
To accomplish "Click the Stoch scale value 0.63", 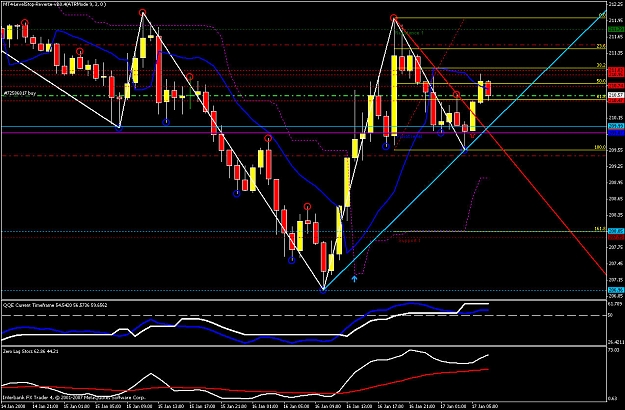I will [614, 399].
